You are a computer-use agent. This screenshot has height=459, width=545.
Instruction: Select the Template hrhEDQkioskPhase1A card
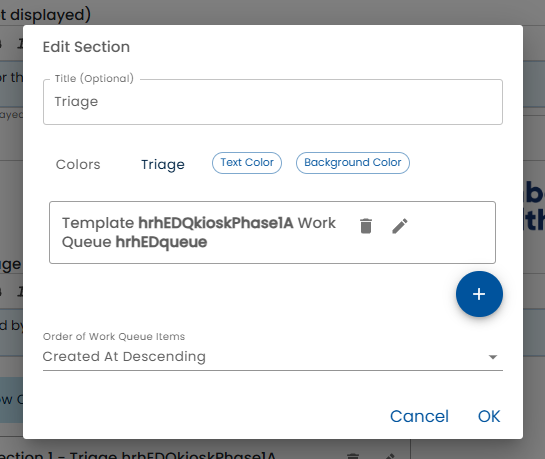[x=272, y=232]
